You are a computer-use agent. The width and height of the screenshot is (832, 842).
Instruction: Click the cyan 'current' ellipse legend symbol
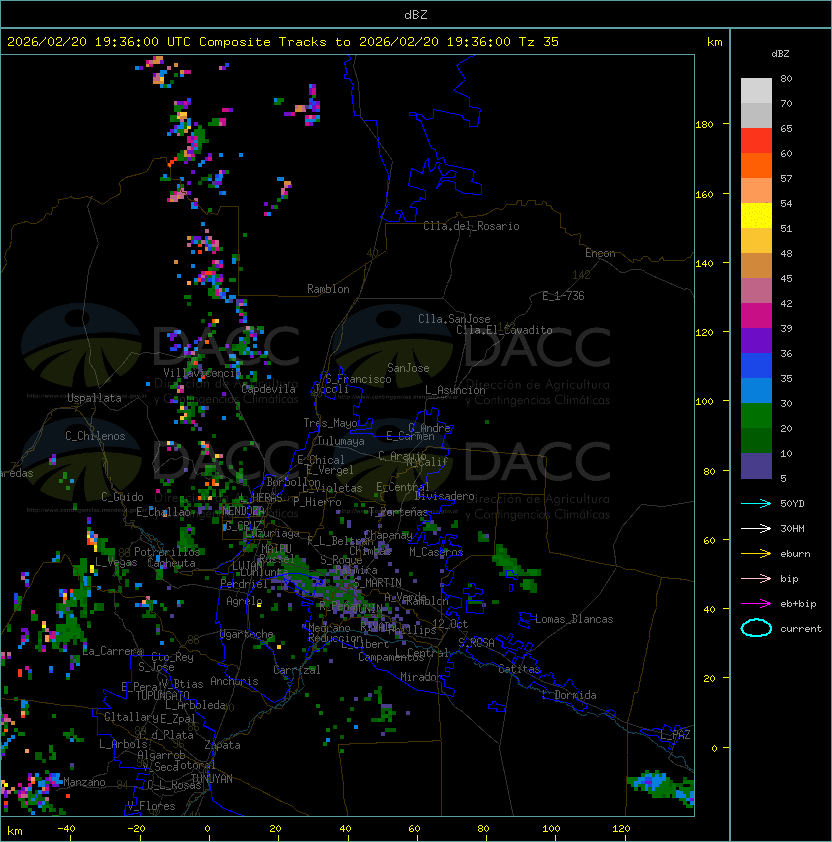tap(756, 628)
